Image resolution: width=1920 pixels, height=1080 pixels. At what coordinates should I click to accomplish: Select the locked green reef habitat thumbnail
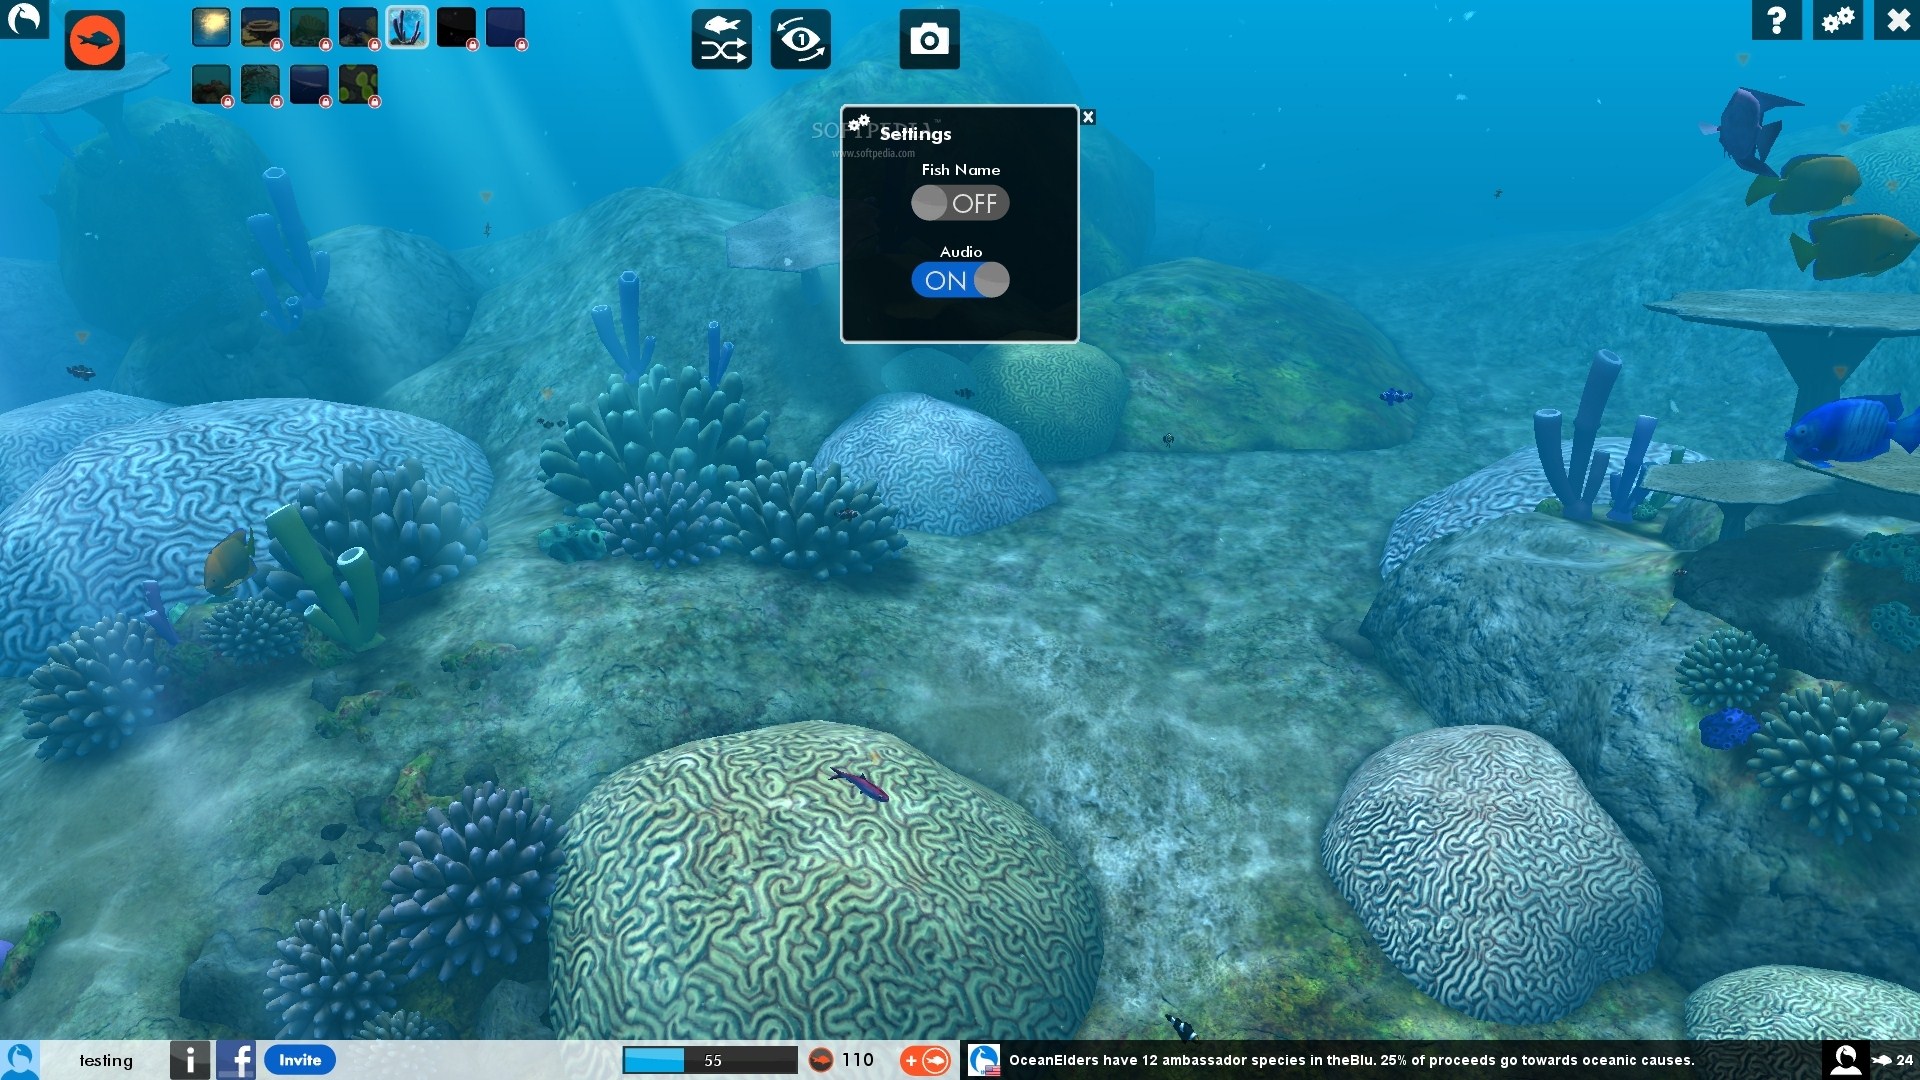(x=309, y=27)
